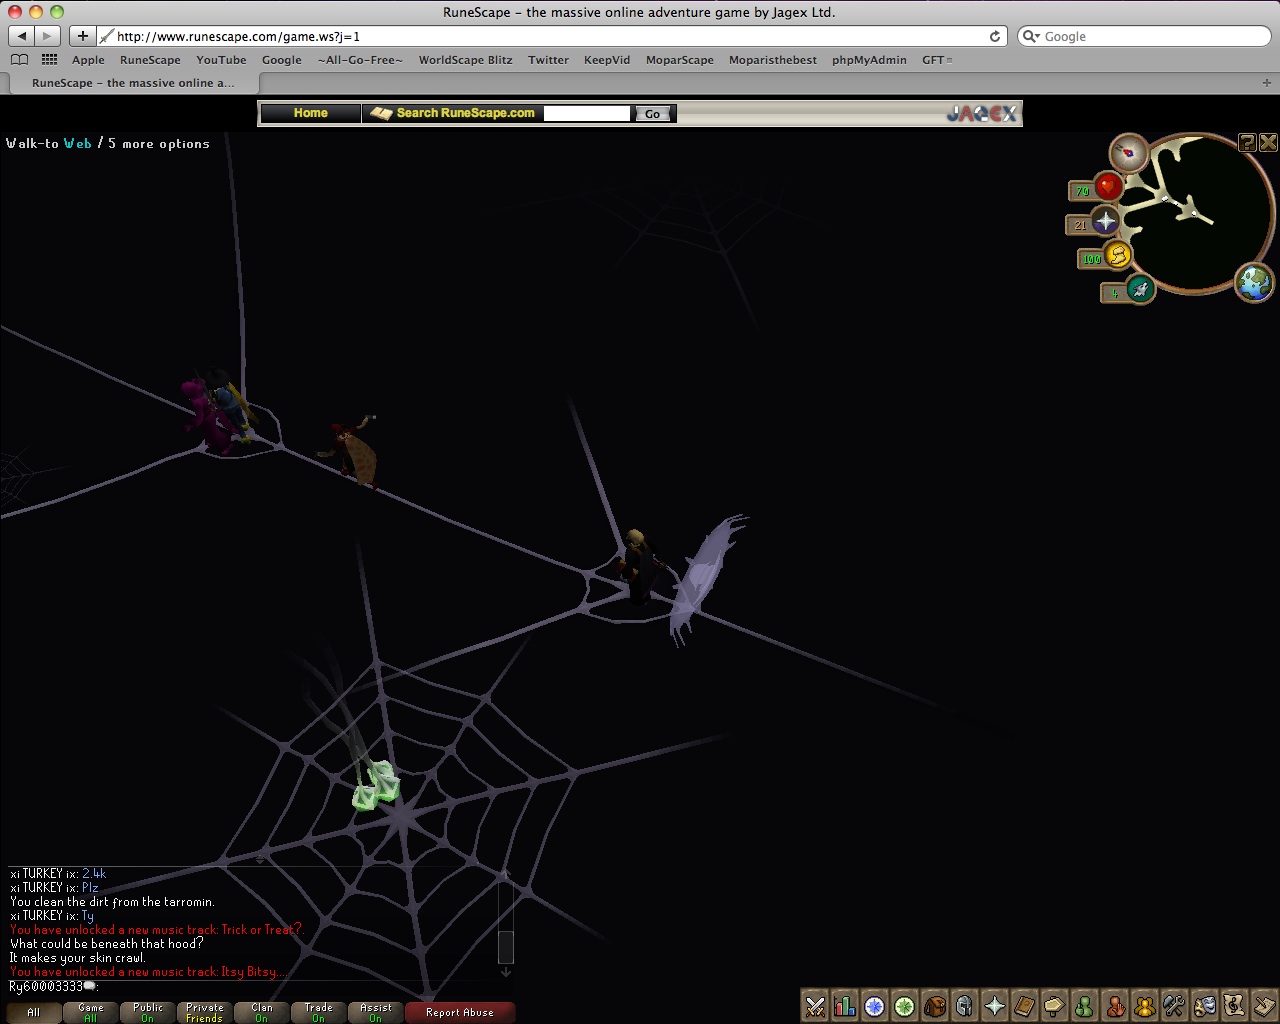Open the WorldScape Blitz bookmark

click(x=465, y=60)
